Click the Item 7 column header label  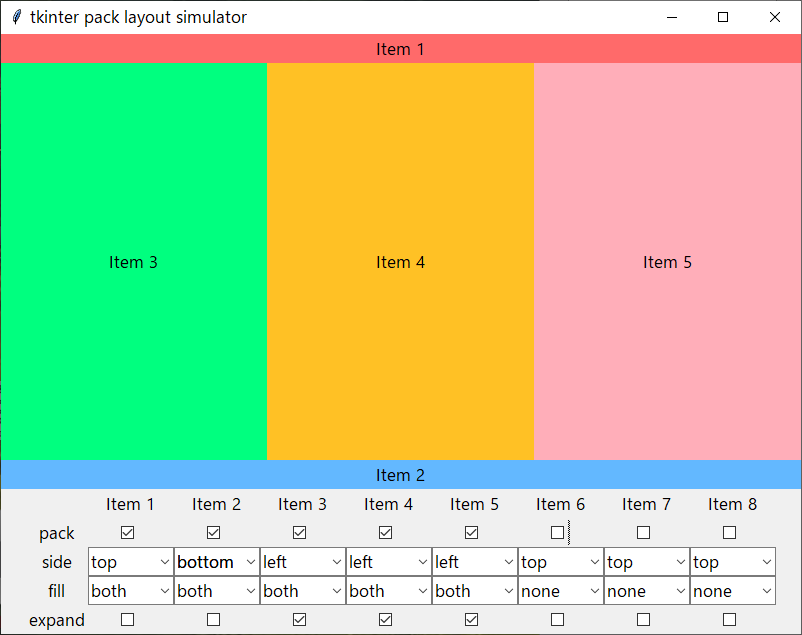[646, 504]
